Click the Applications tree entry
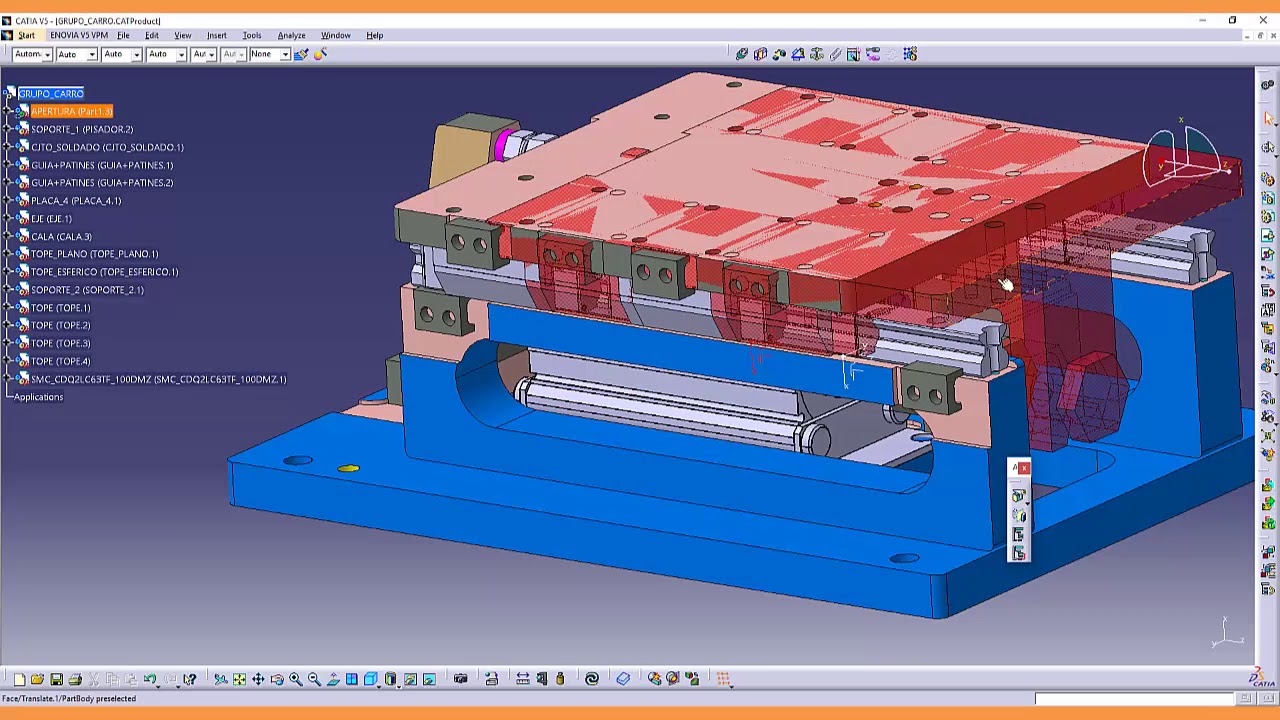This screenshot has width=1280, height=720. [38, 397]
